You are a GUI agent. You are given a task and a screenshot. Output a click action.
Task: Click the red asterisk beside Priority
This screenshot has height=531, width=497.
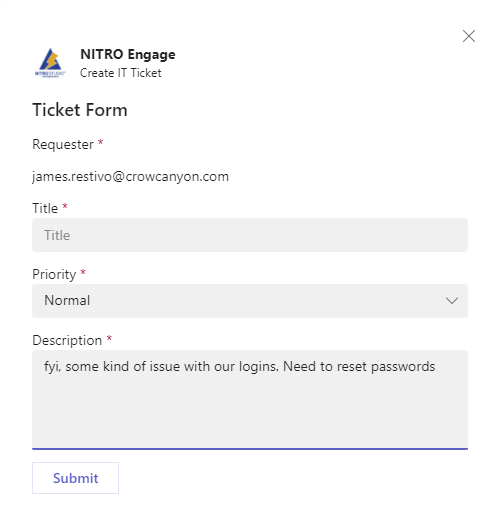83,272
